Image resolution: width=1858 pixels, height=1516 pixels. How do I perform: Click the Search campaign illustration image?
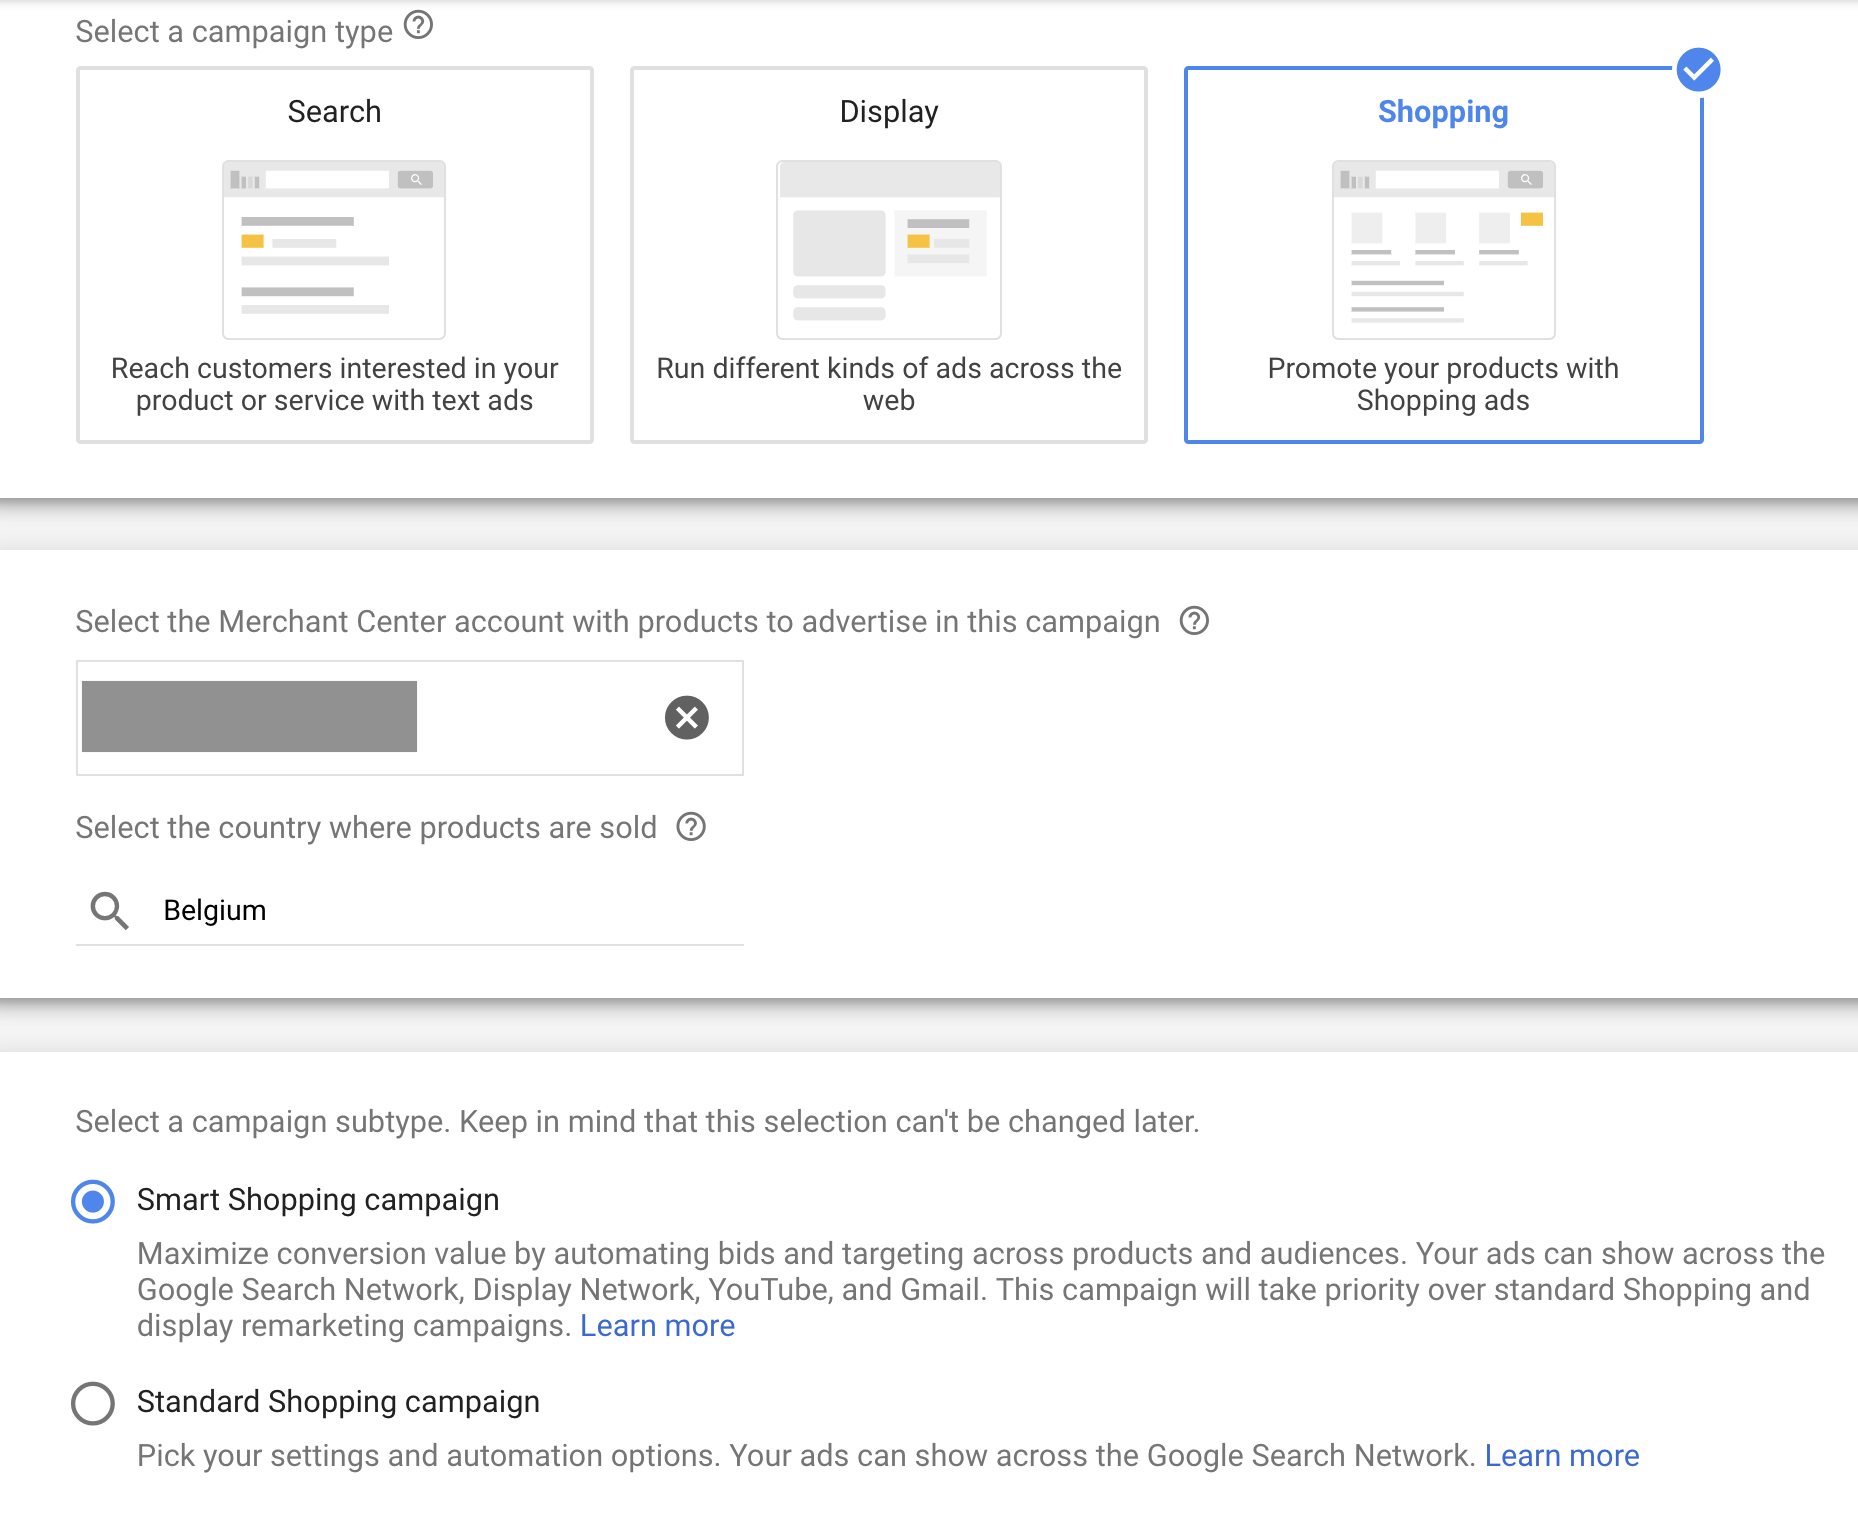click(334, 250)
